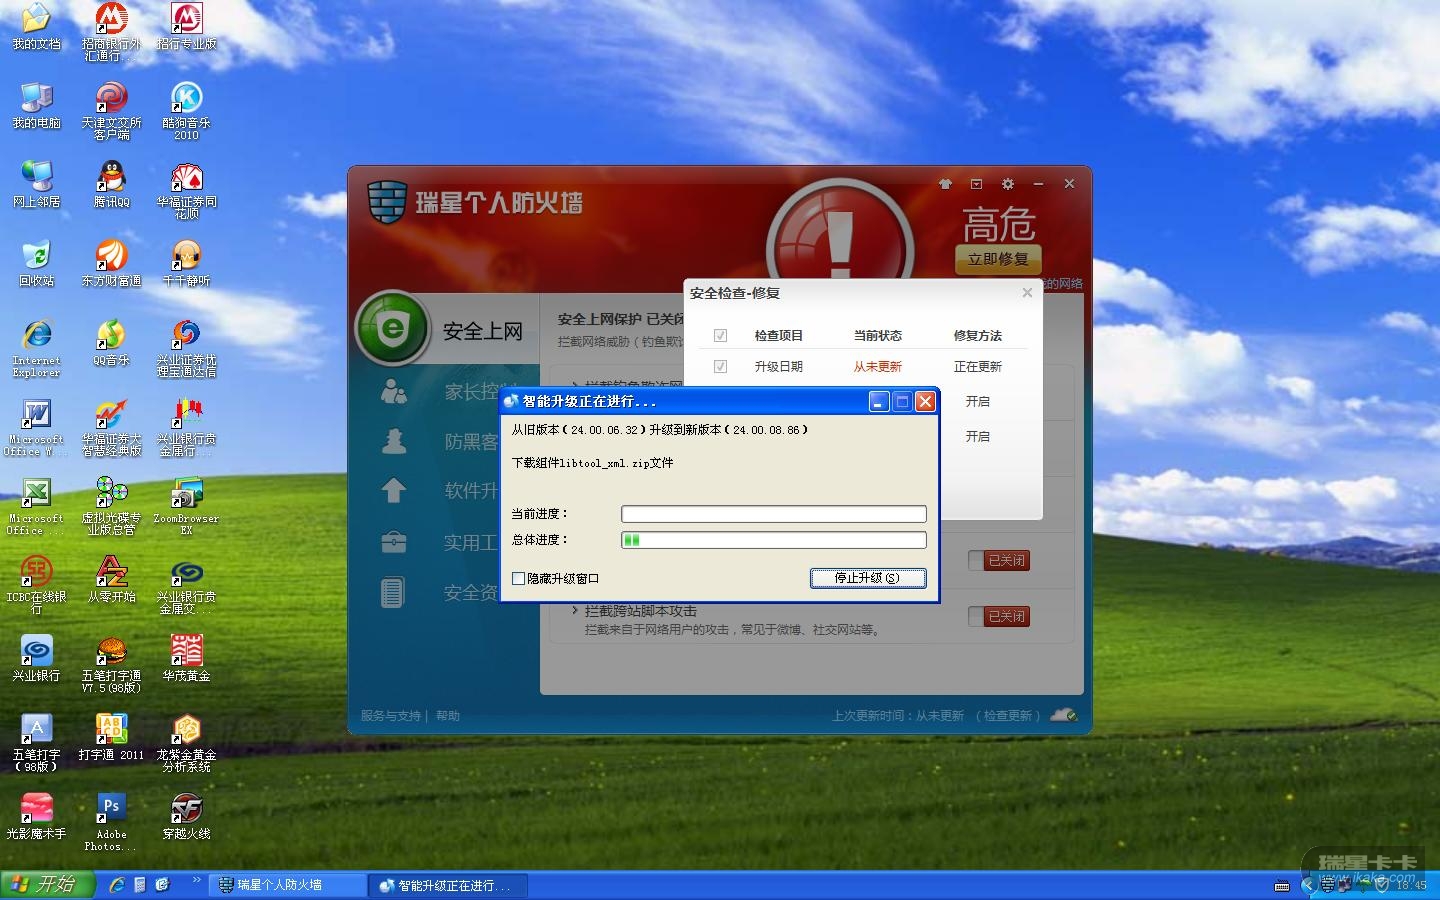This screenshot has height=900, width=1440.
Task: Select the 东方财富通 desktop shortcut
Action: pyautogui.click(x=111, y=264)
